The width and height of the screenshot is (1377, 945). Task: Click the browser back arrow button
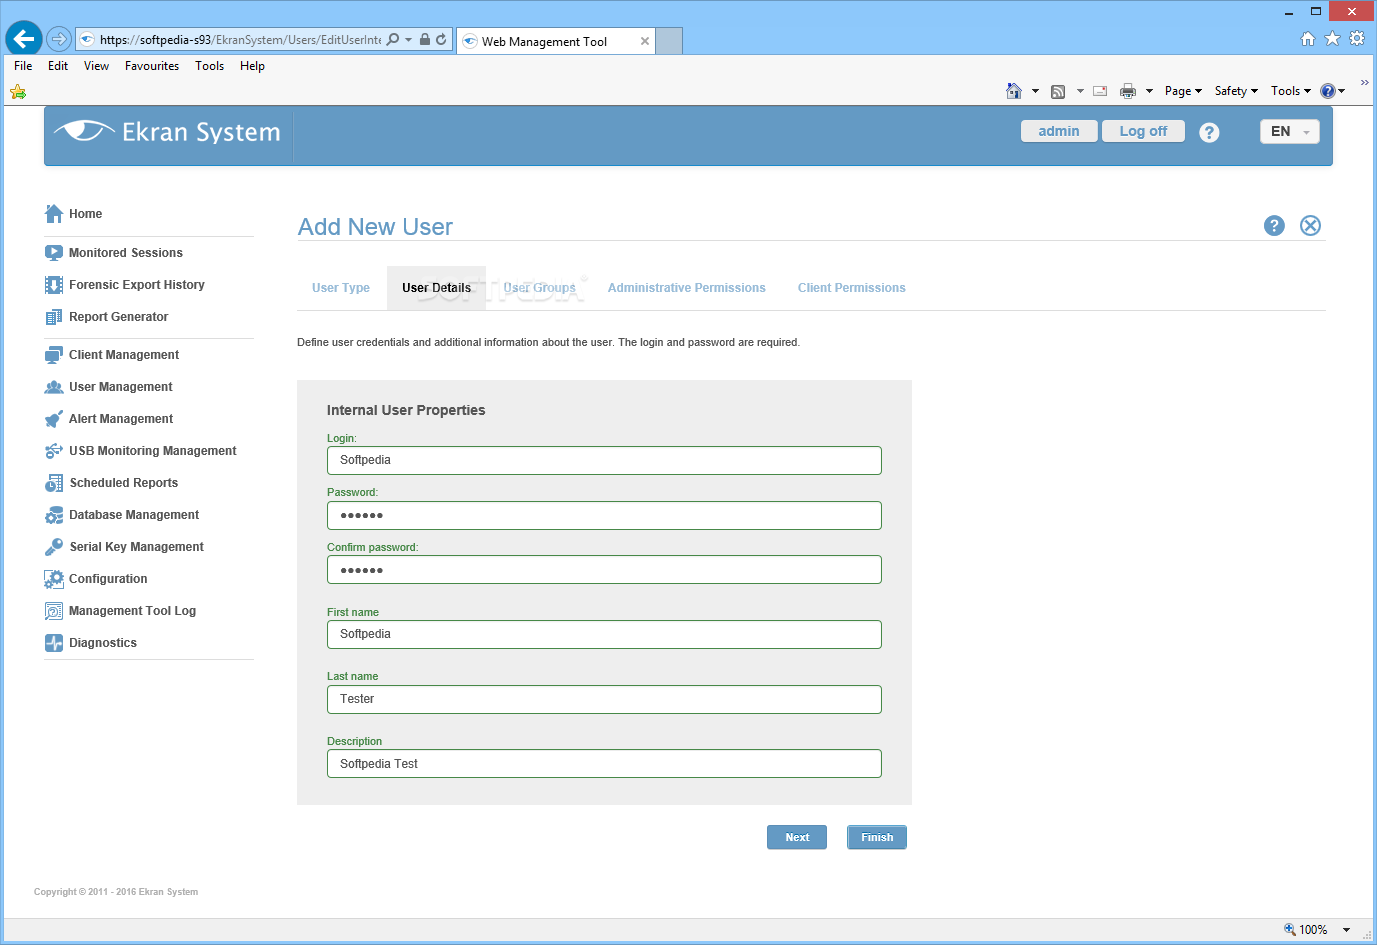[x=24, y=39]
